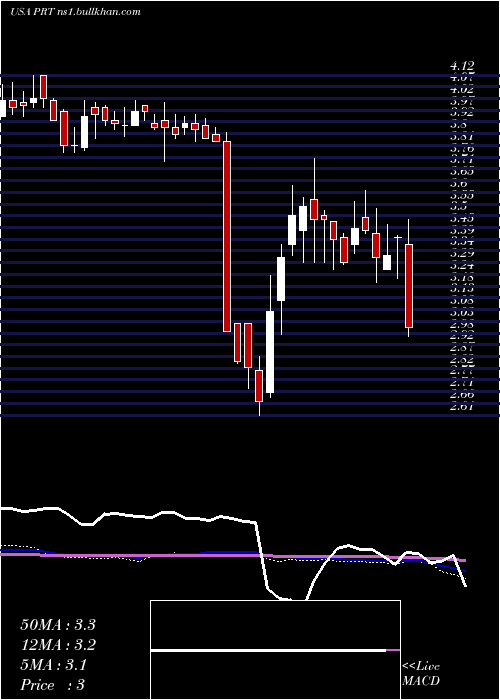This screenshot has width=500, height=700.
Task: Click the 2.98 price axis label
Action: (x=462, y=325)
